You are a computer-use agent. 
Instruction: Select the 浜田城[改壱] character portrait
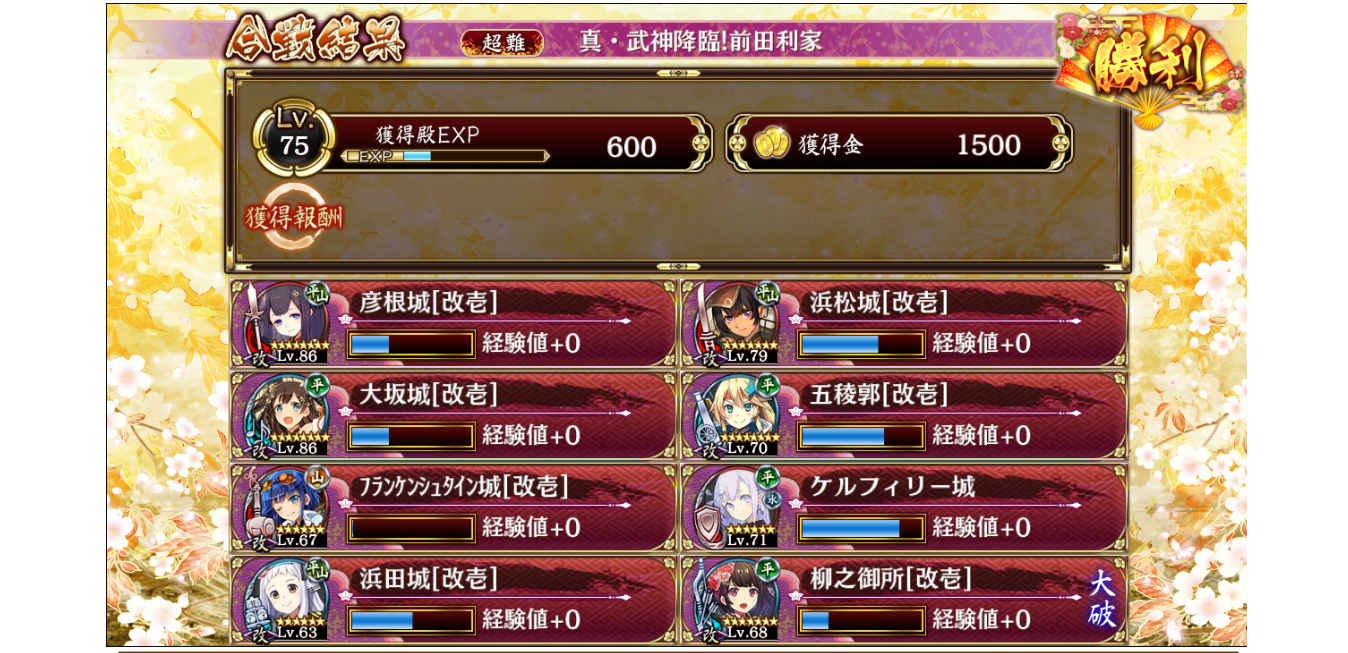pos(288,598)
